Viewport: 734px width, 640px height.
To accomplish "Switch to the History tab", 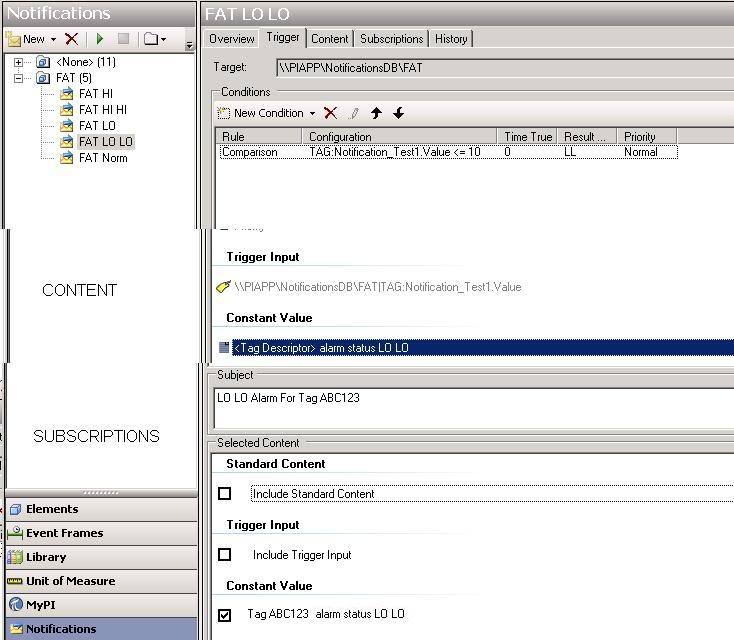I will [451, 39].
